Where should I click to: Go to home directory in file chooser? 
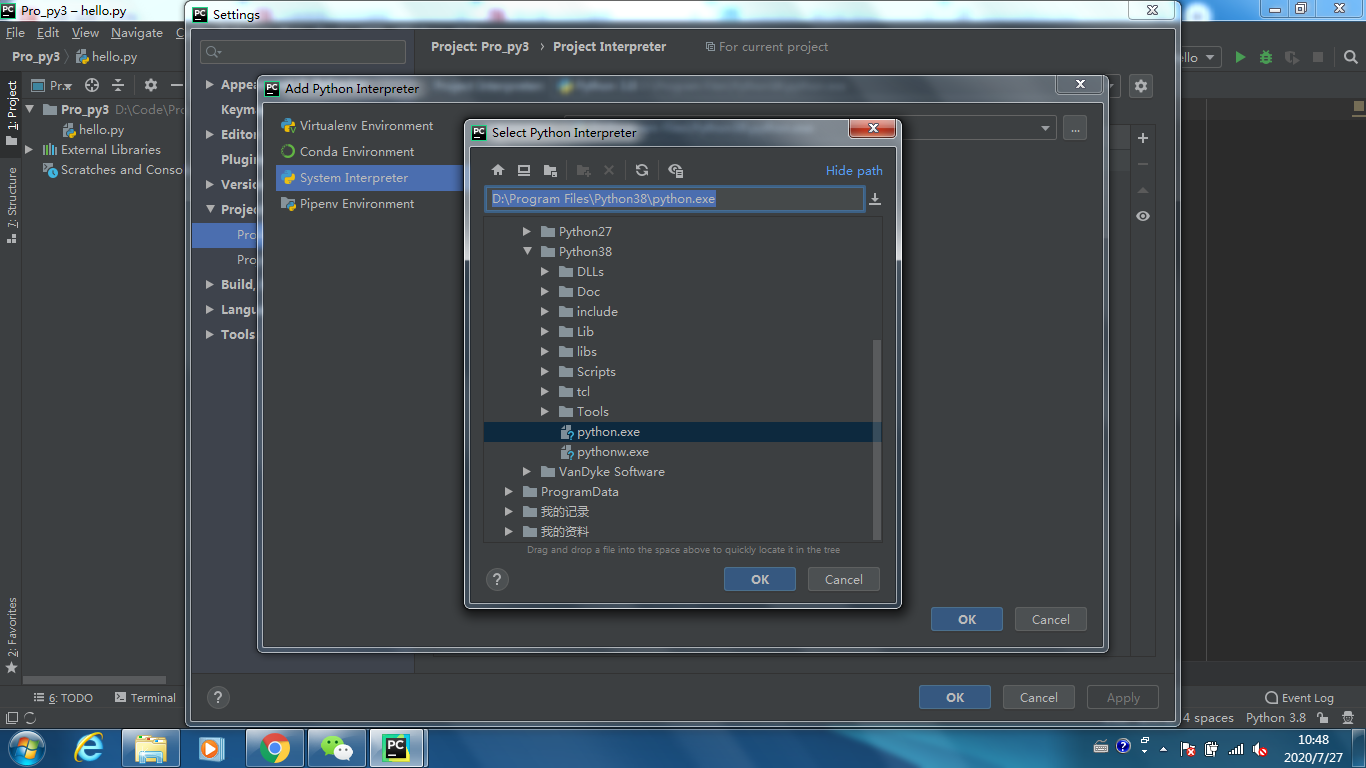click(498, 170)
